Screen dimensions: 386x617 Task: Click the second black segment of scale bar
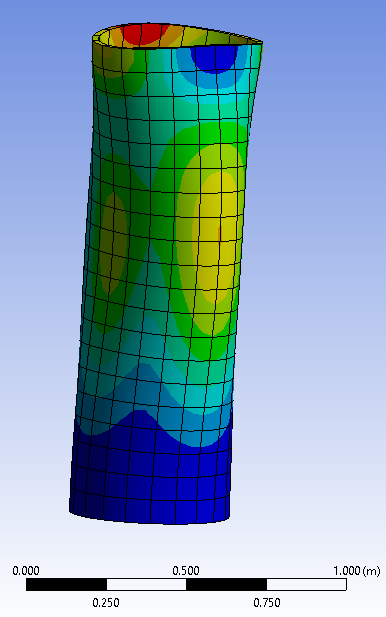click(226, 584)
